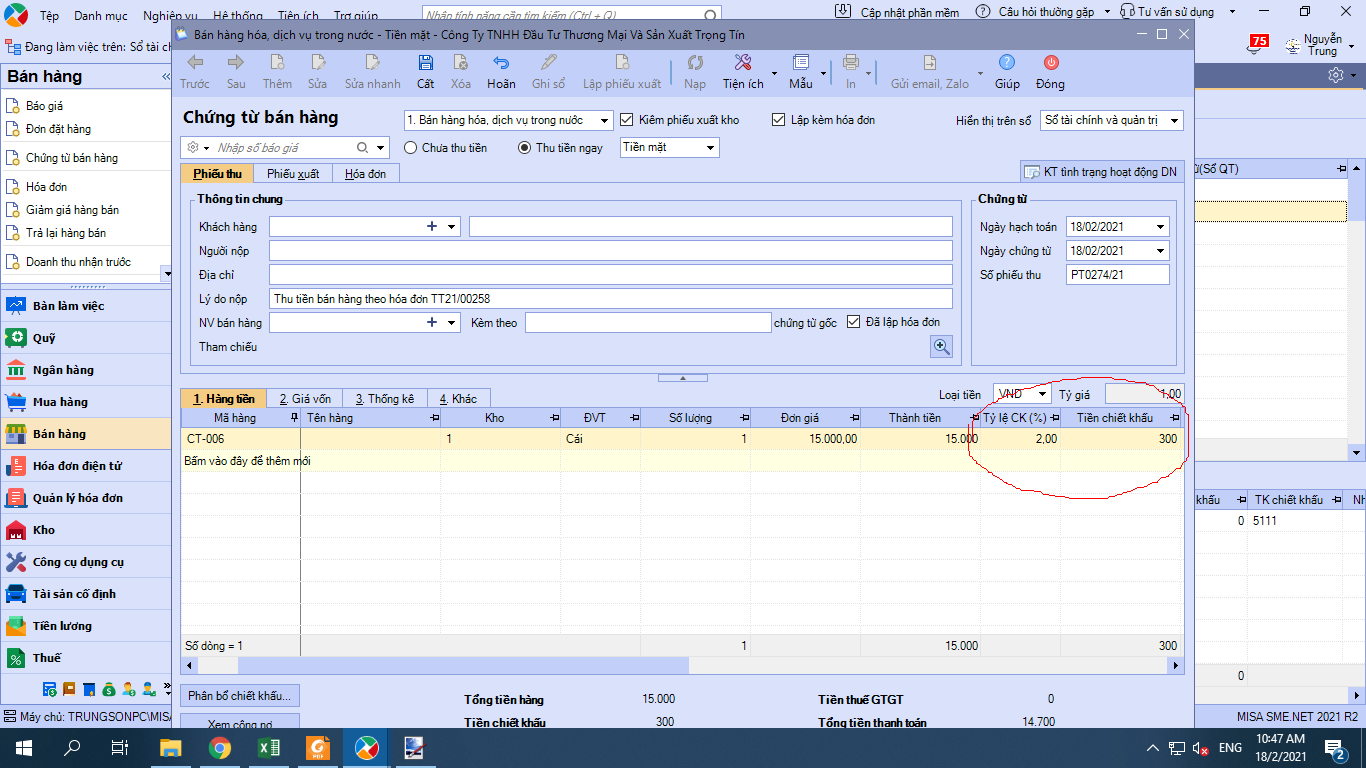Click the Gửi email, Zalo icon
The height and width of the screenshot is (768, 1366).
[929, 62]
